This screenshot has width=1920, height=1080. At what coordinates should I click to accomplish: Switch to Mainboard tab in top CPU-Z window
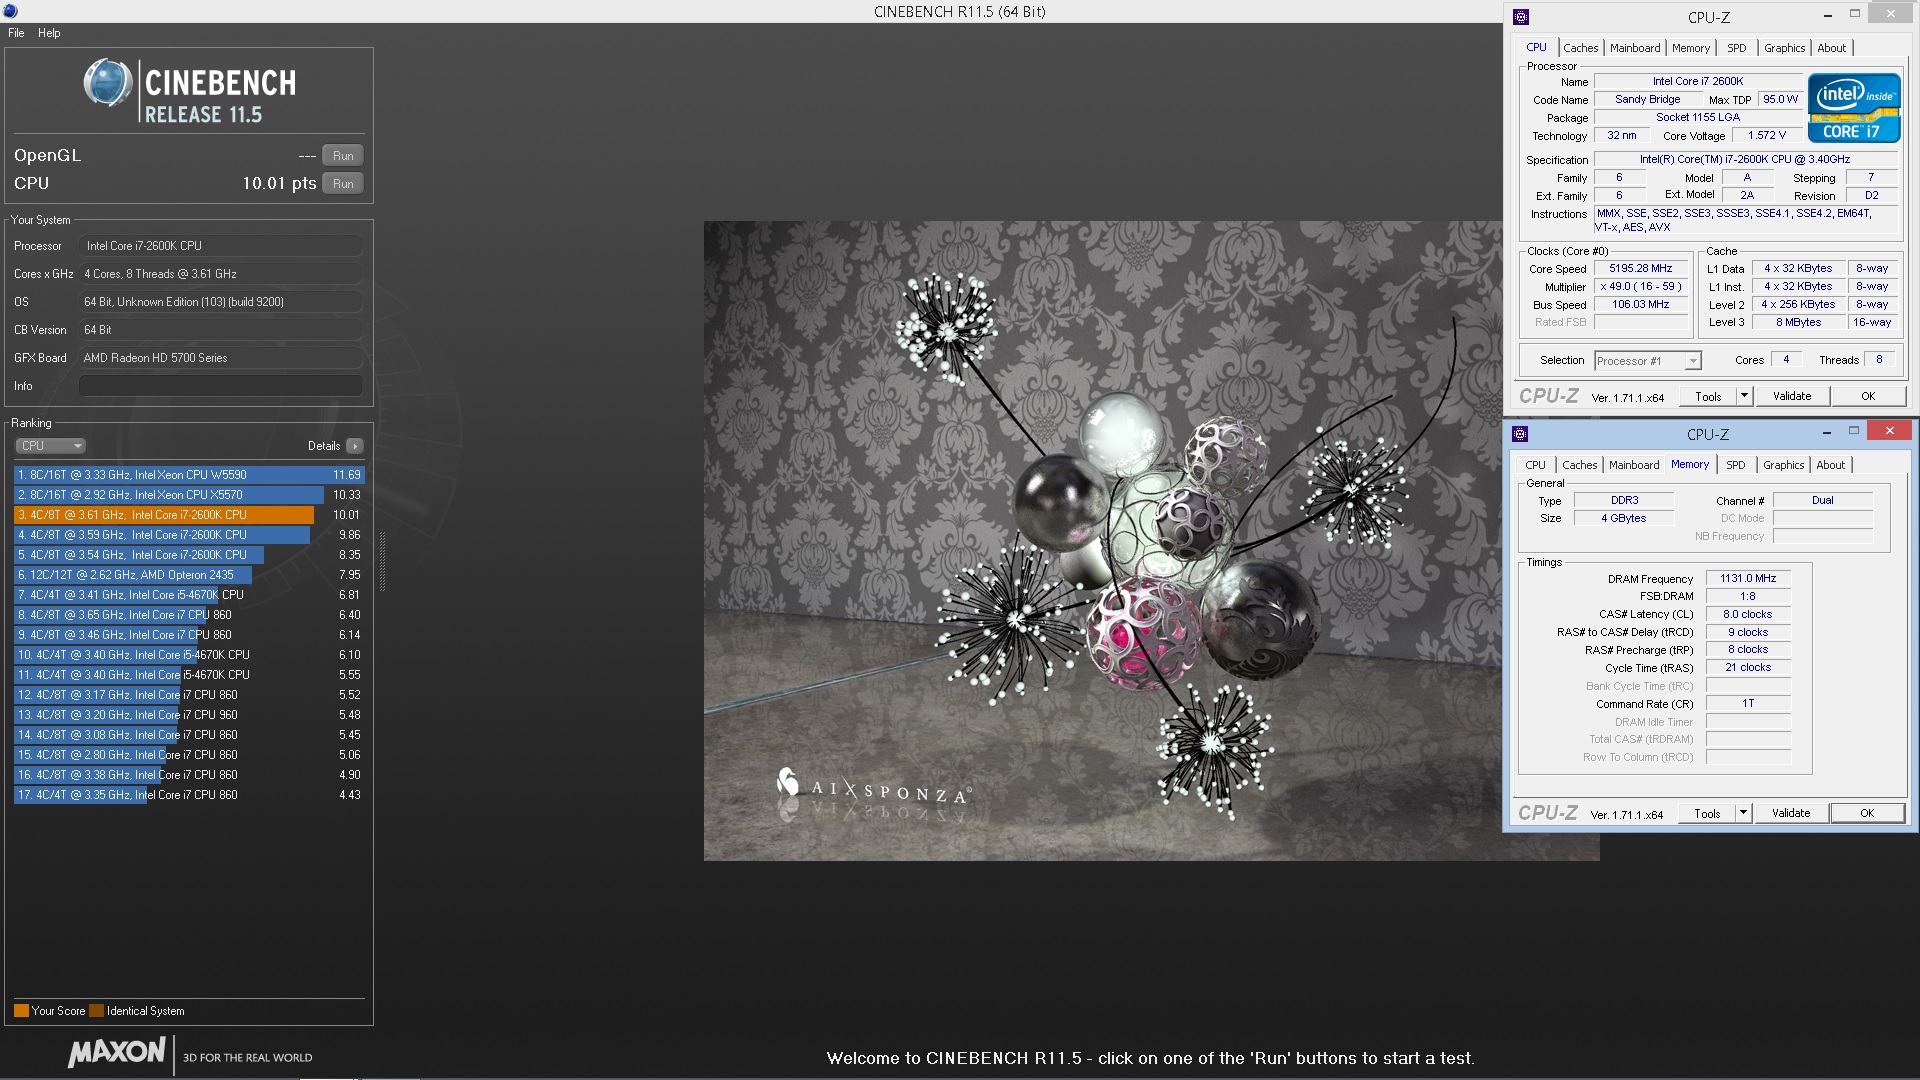1635,48
